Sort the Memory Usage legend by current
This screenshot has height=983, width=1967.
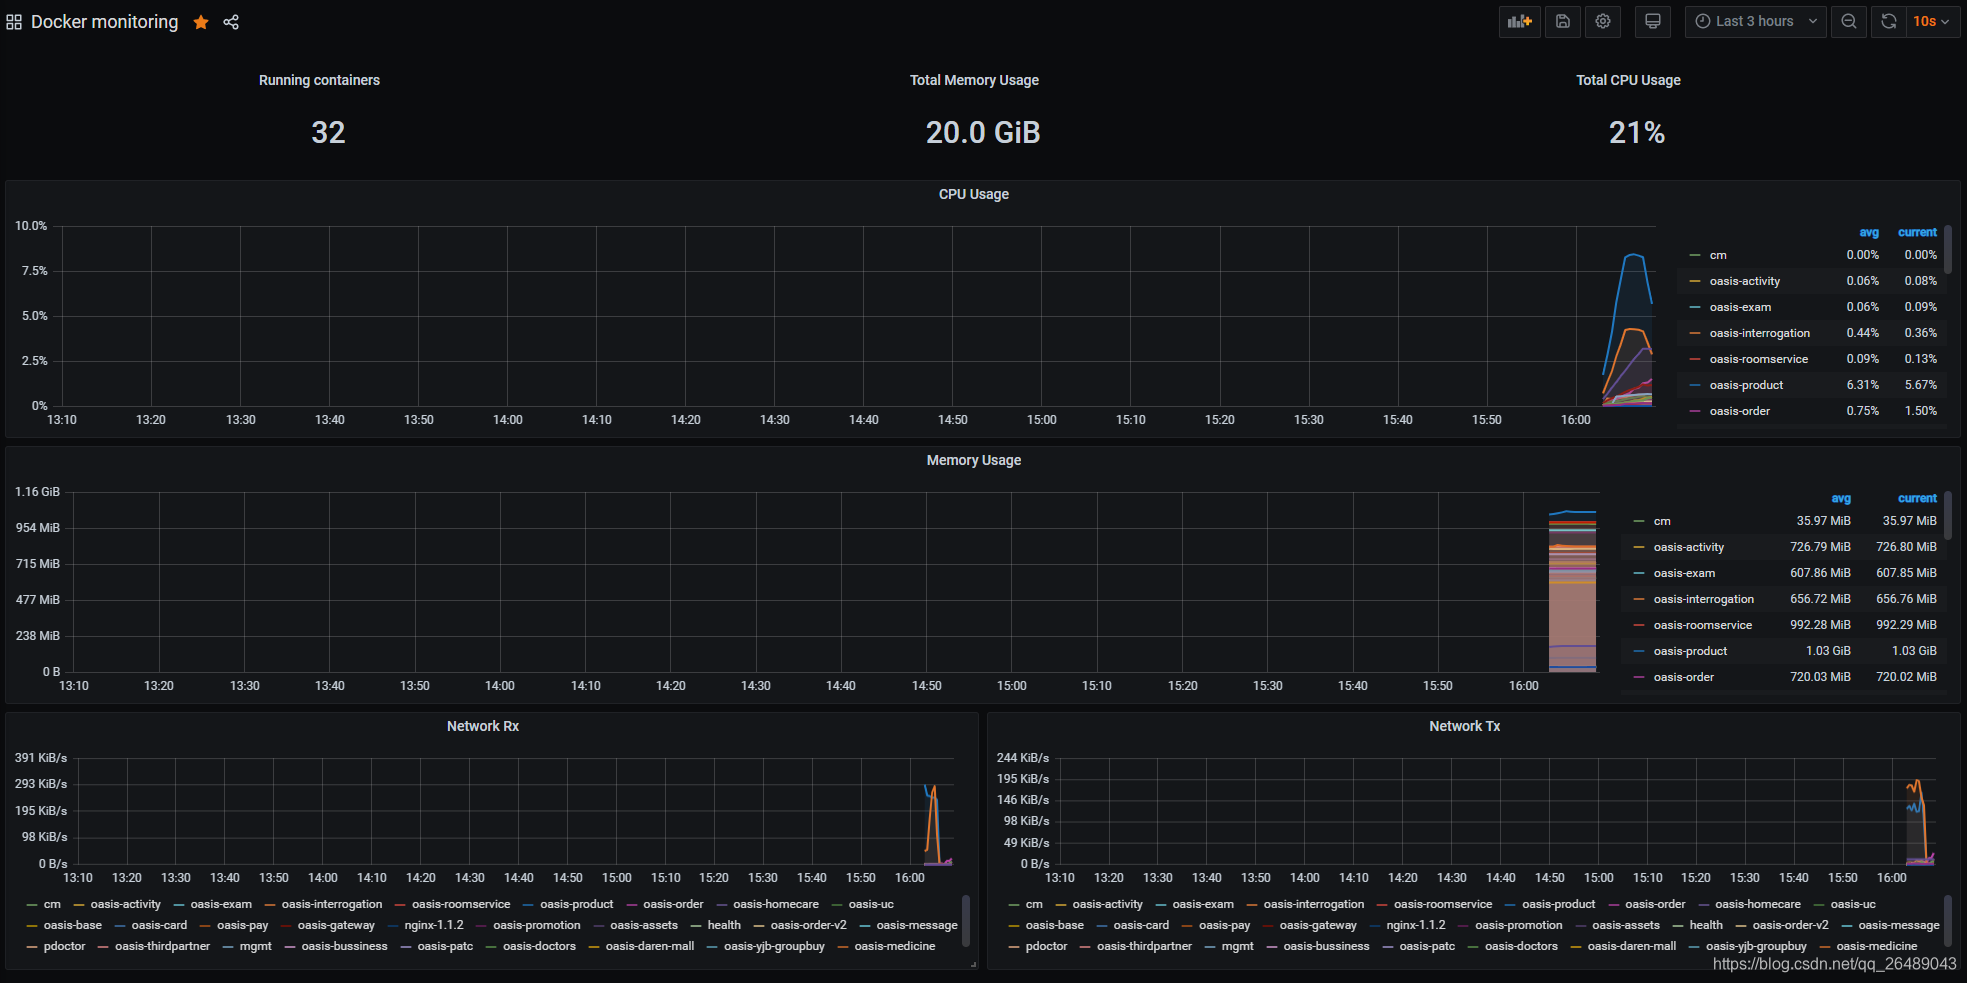pos(1917,498)
